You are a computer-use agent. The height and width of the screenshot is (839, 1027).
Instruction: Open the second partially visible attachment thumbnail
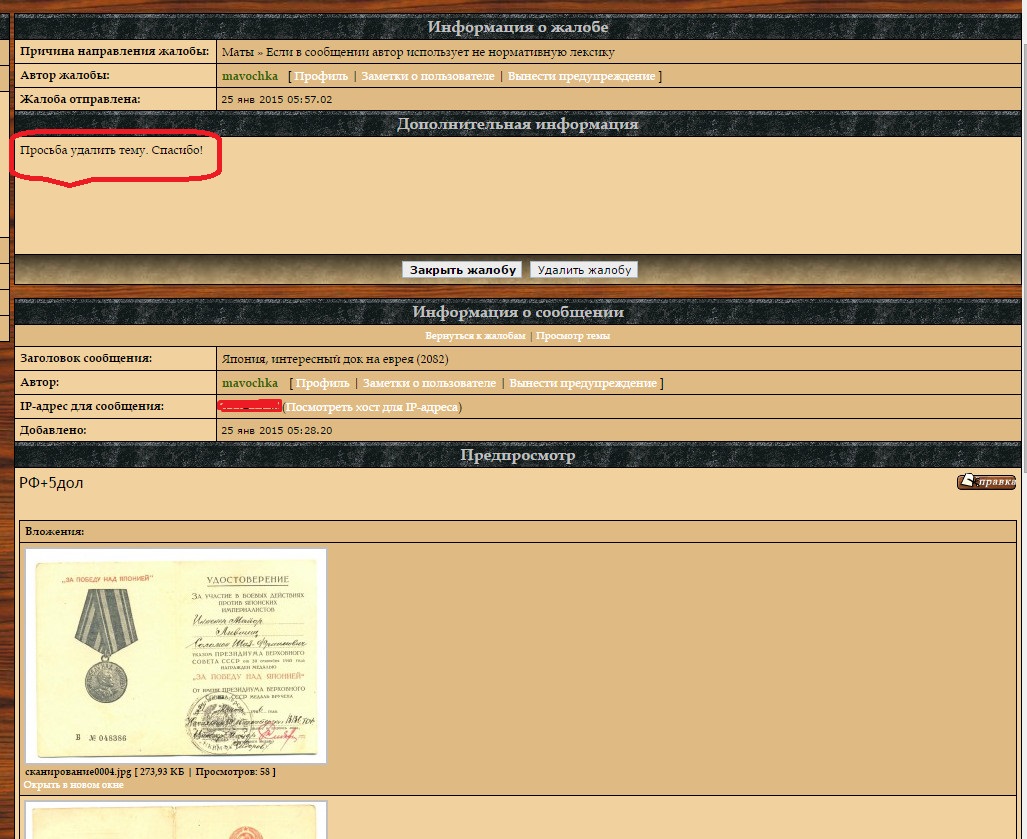[x=176, y=822]
